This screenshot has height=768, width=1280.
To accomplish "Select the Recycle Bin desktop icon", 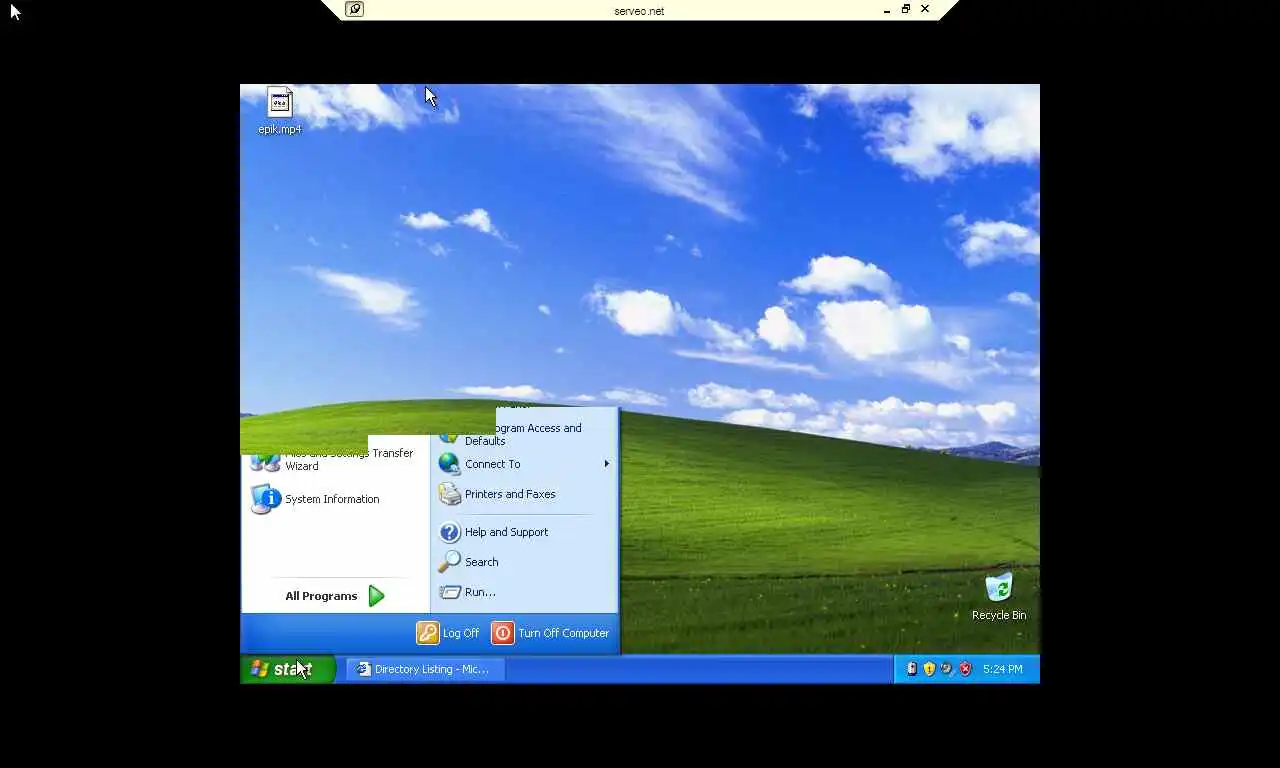I will click(999, 597).
